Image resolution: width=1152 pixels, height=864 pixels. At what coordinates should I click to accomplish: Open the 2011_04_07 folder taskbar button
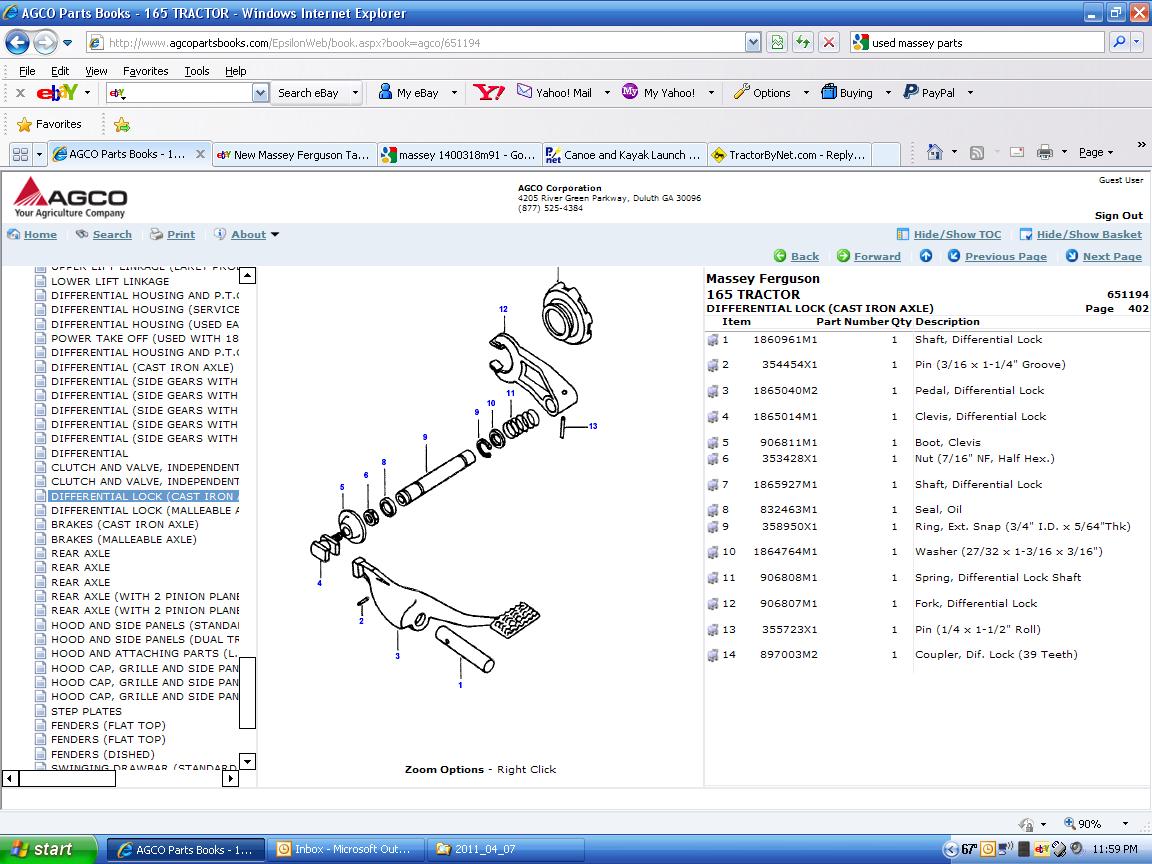click(x=506, y=849)
